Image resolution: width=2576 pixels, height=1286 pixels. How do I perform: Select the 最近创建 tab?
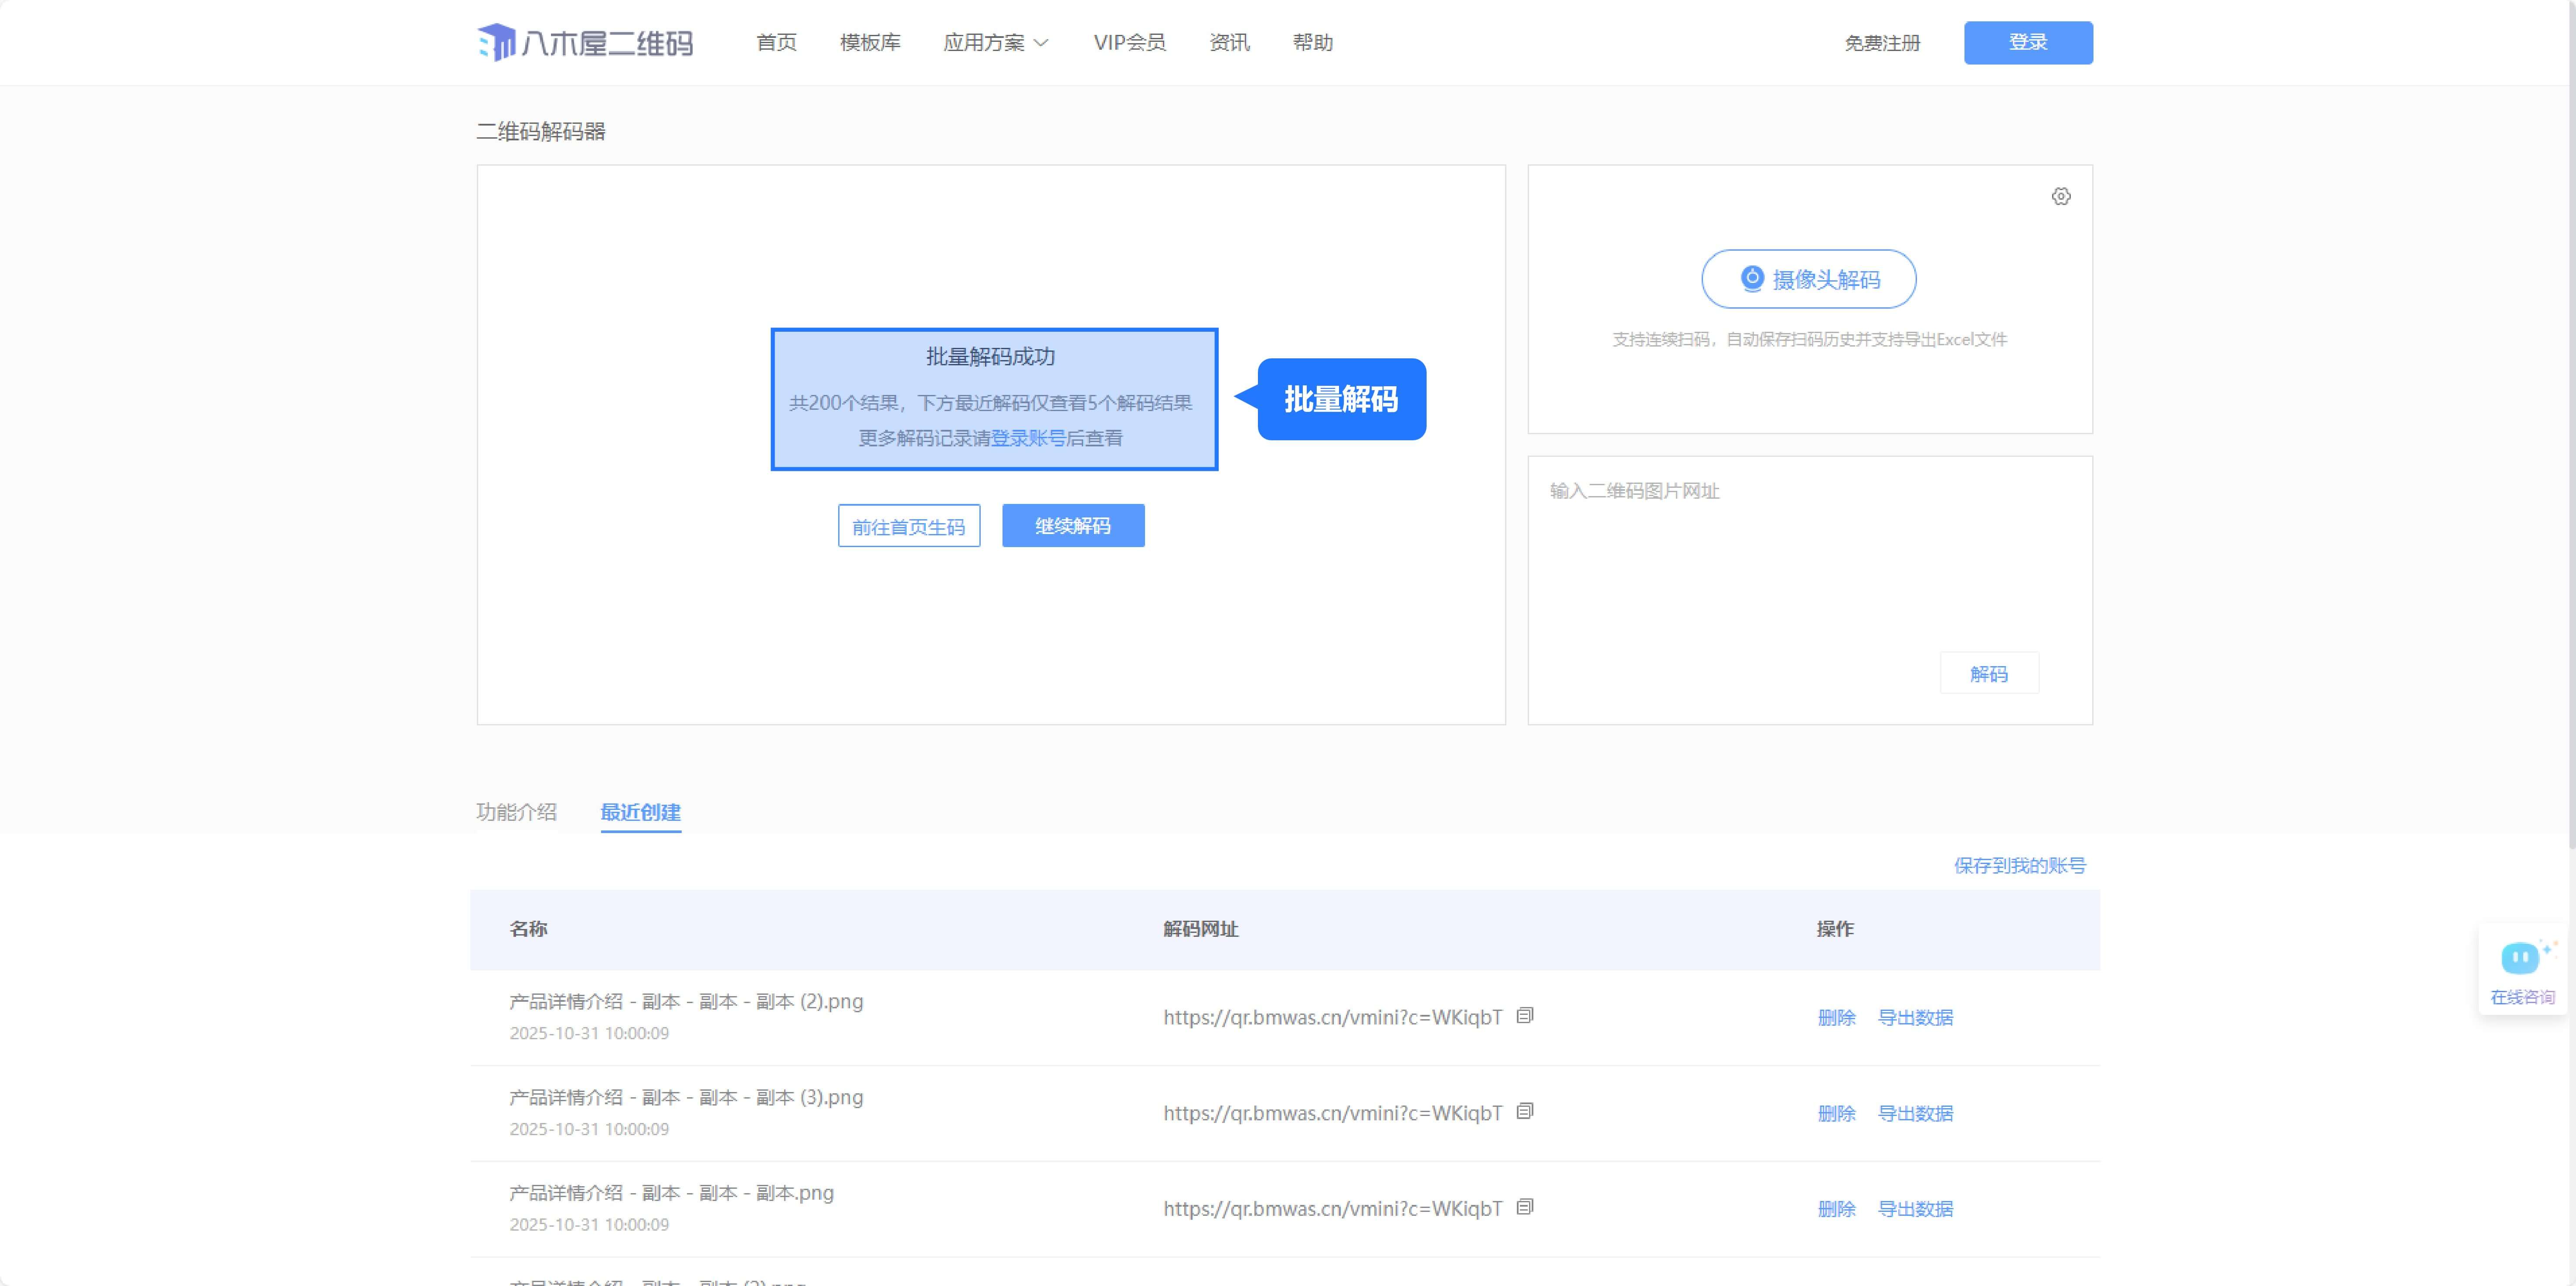pyautogui.click(x=640, y=812)
